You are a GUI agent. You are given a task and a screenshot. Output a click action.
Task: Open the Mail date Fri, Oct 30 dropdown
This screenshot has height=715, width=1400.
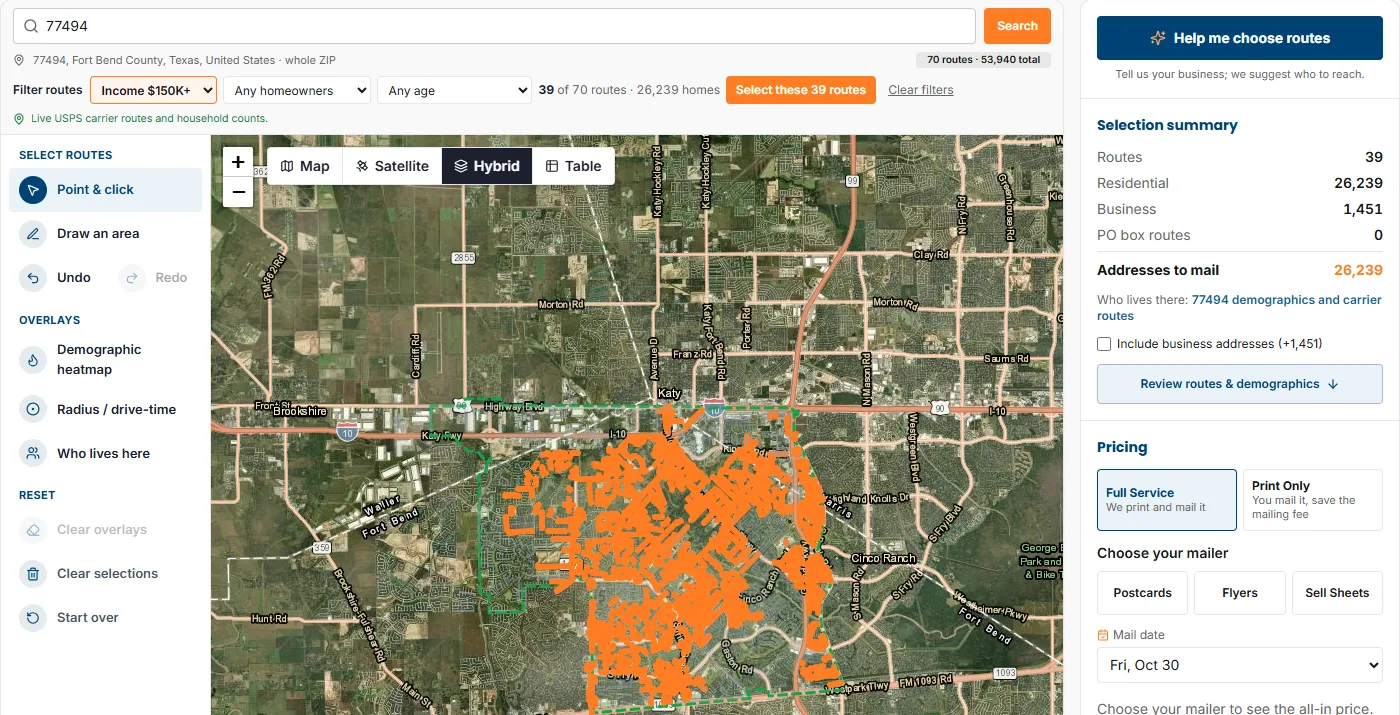(x=1240, y=665)
